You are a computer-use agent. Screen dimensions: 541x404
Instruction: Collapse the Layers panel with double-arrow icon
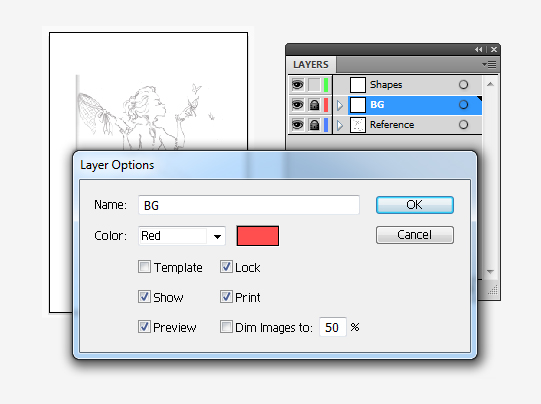point(478,50)
